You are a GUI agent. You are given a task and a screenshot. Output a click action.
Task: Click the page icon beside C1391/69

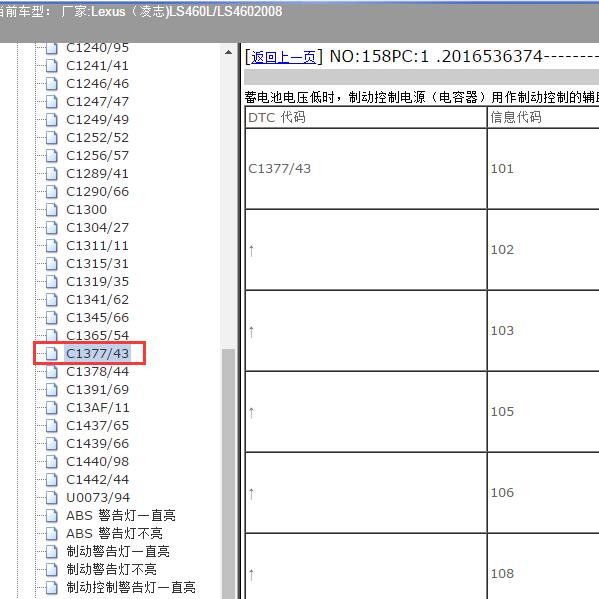(52, 390)
